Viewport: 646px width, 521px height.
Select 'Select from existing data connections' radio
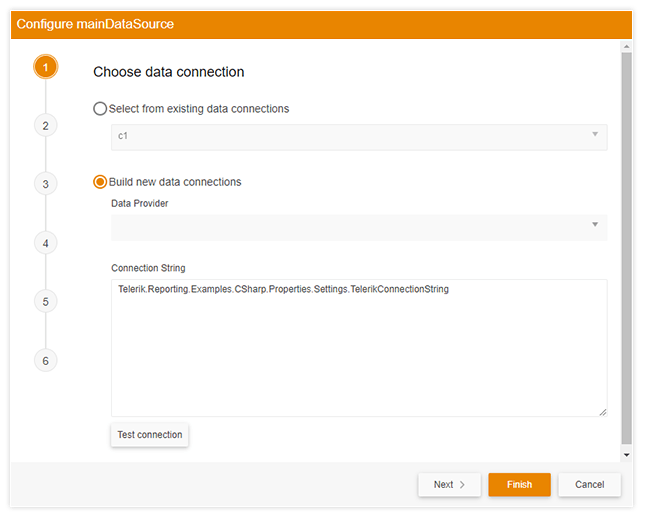click(x=100, y=109)
